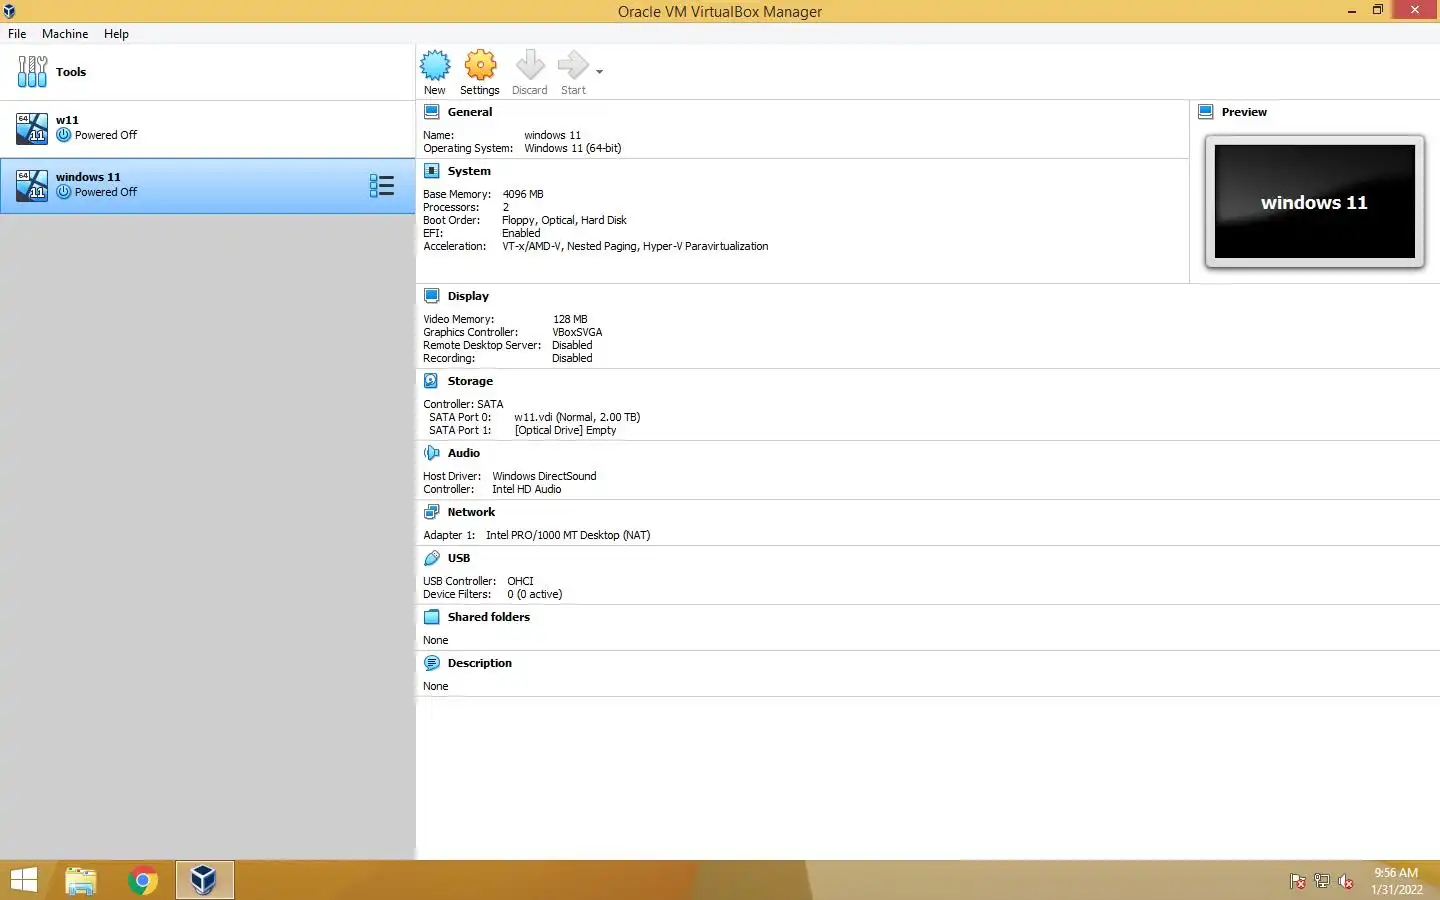Click the Display section monitor icon
1440x900 pixels.
432,296
